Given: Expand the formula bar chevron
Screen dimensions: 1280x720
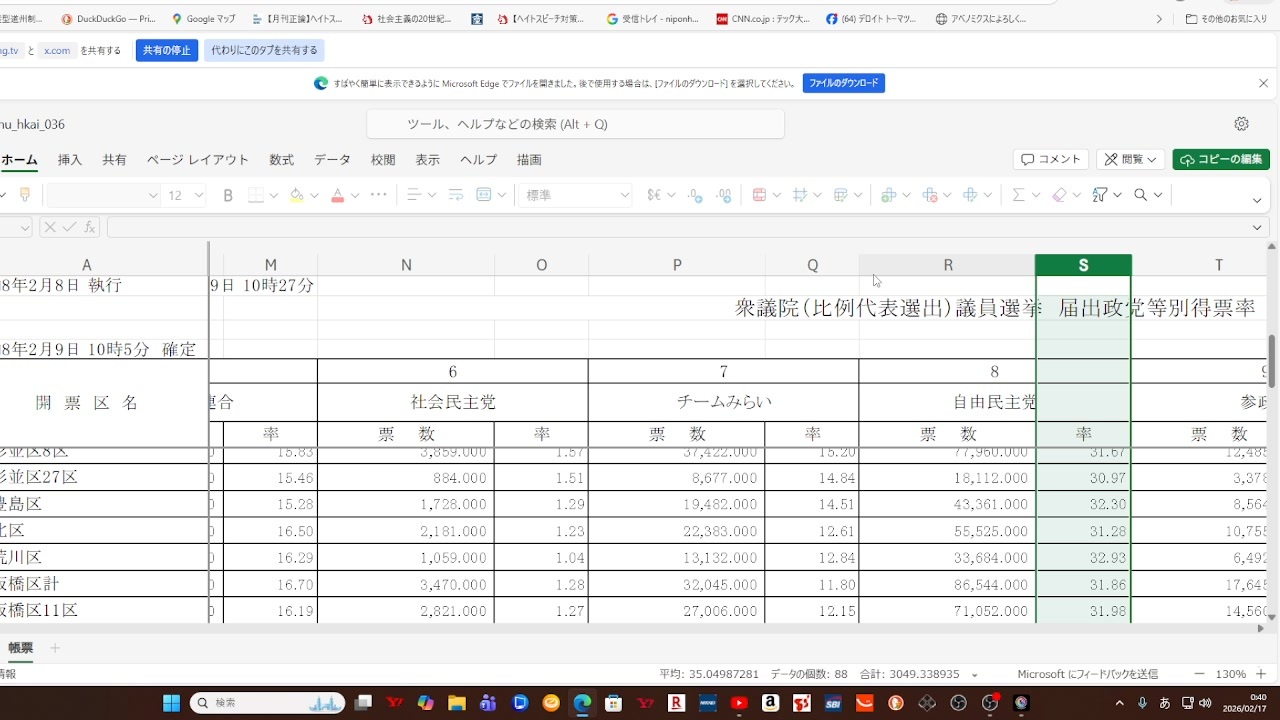Looking at the screenshot, I should point(1257,228).
